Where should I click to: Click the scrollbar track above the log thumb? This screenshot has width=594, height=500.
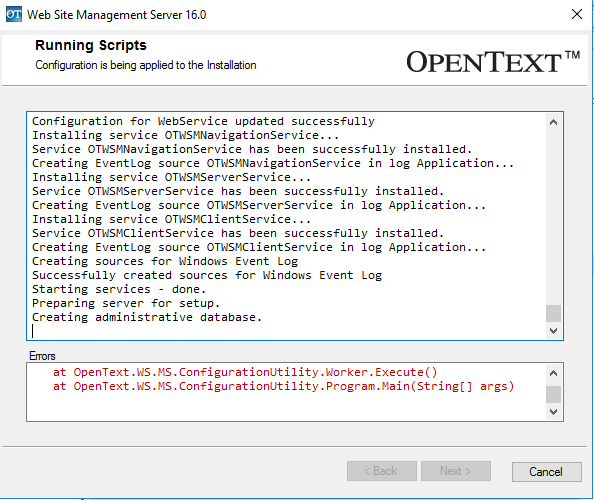(x=553, y=217)
